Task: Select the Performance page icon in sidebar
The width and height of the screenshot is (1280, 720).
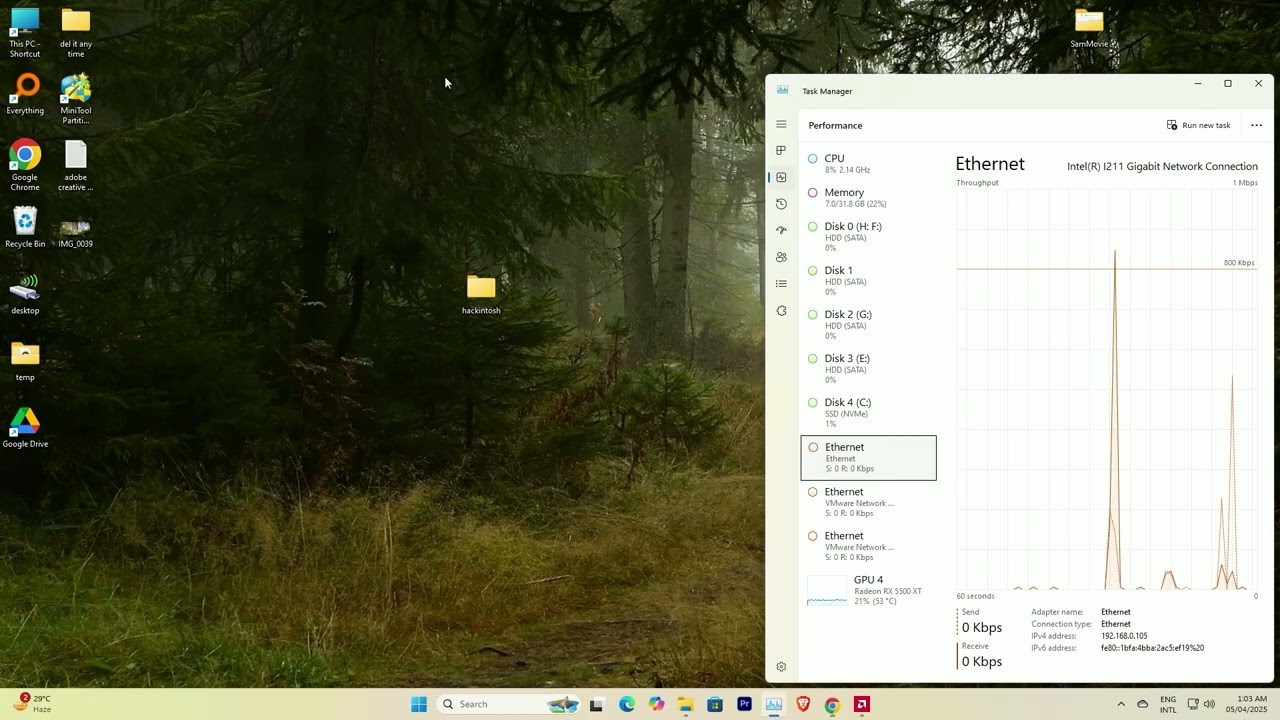Action: pos(781,177)
